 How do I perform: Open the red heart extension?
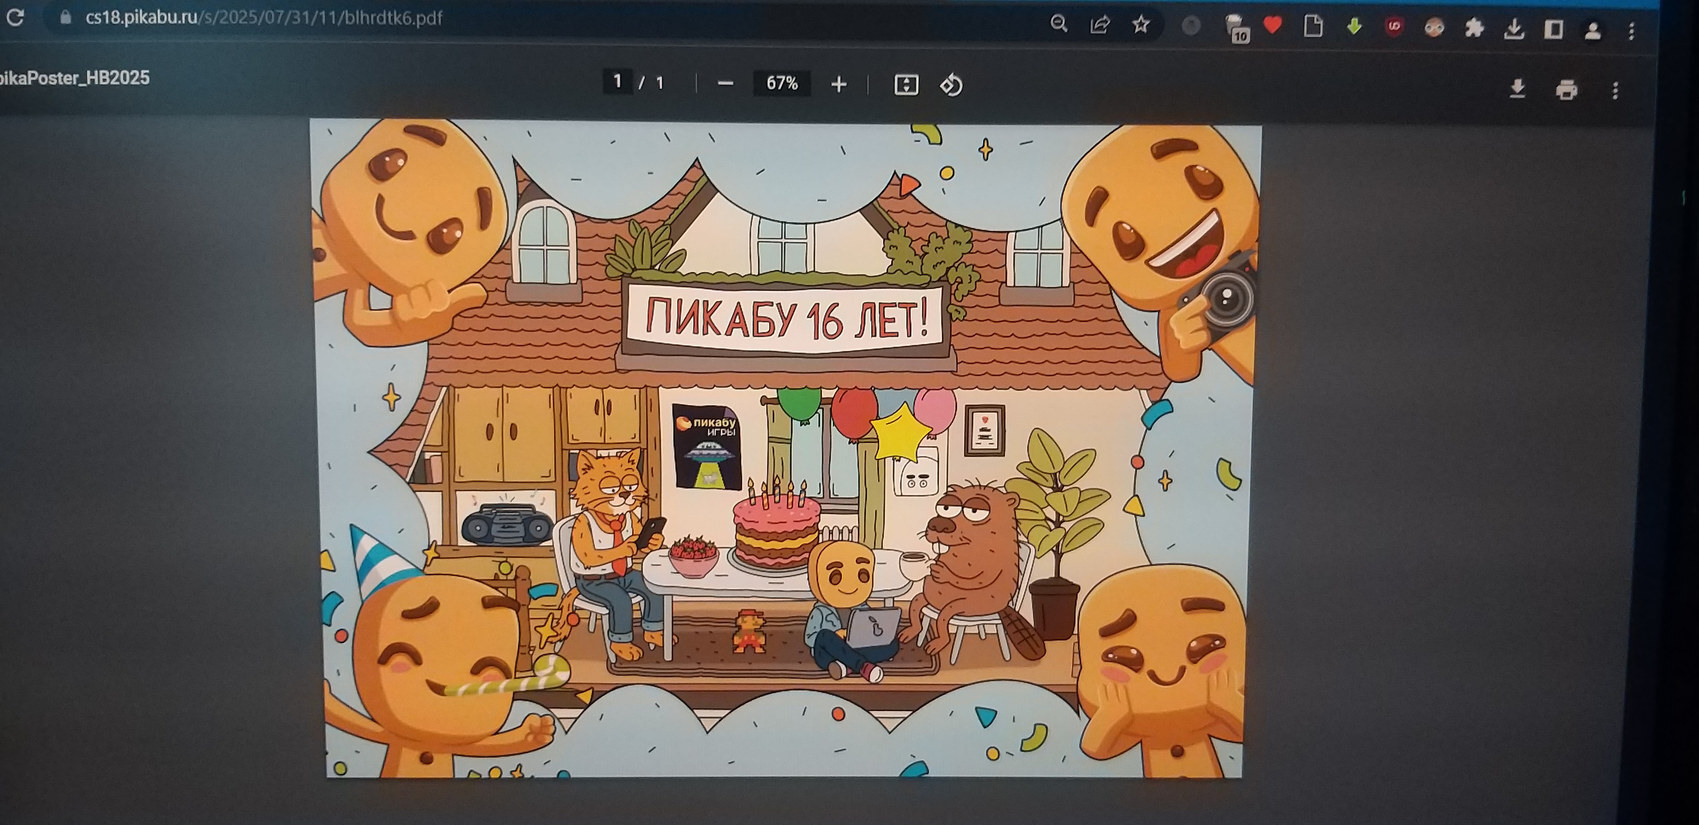point(1272,25)
